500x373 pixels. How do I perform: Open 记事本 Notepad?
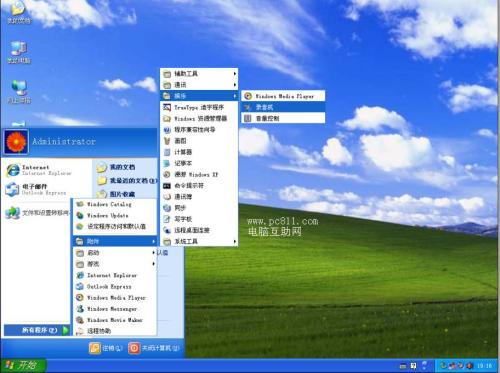click(x=199, y=163)
